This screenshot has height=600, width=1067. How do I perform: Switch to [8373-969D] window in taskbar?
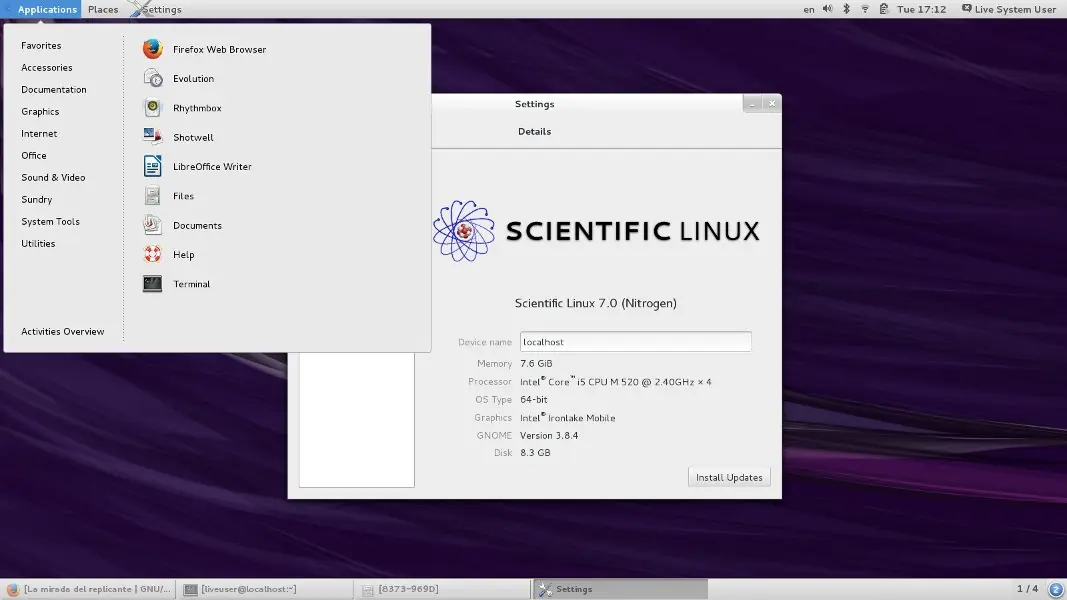442,589
